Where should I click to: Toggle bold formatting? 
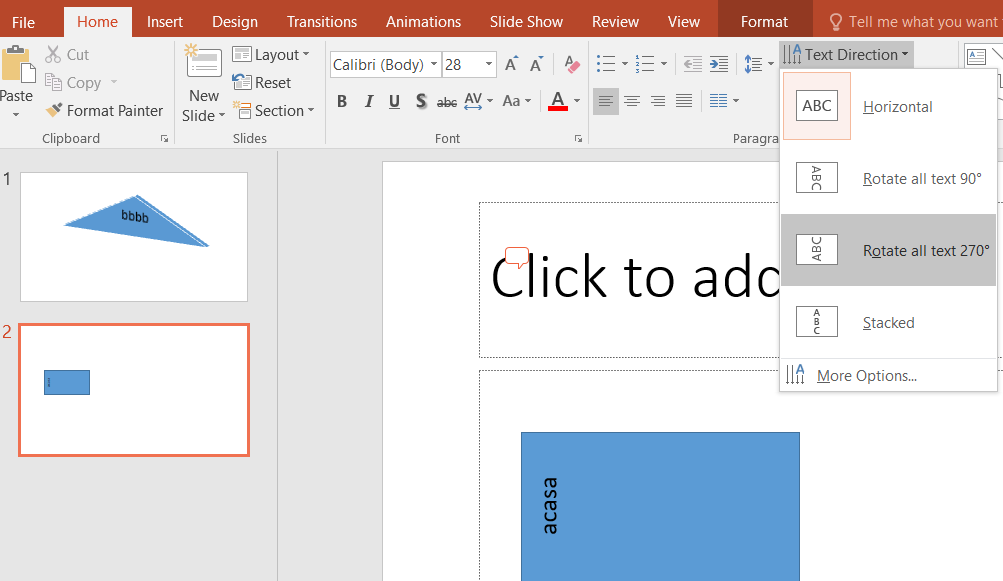tap(342, 101)
